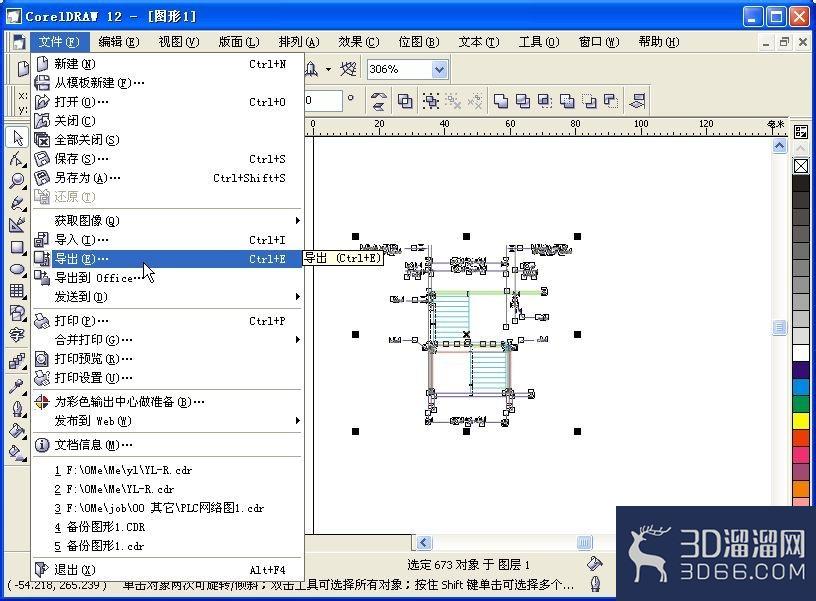Image resolution: width=816 pixels, height=601 pixels.
Task: Choose 打印预览 menu entry
Action: click(x=168, y=359)
